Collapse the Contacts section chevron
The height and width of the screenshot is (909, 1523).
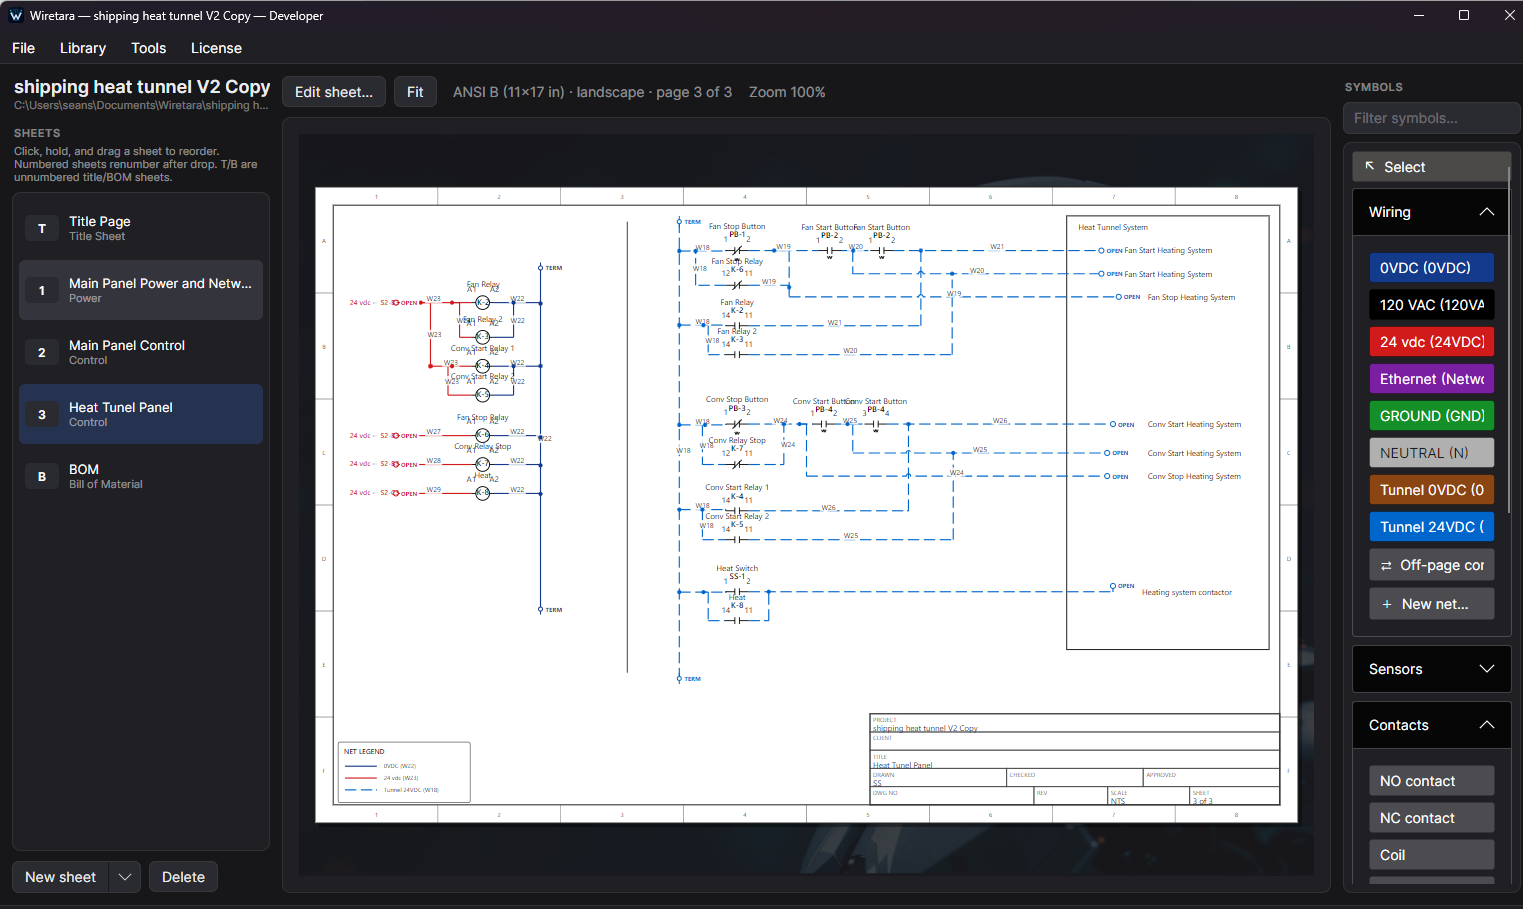pos(1487,725)
